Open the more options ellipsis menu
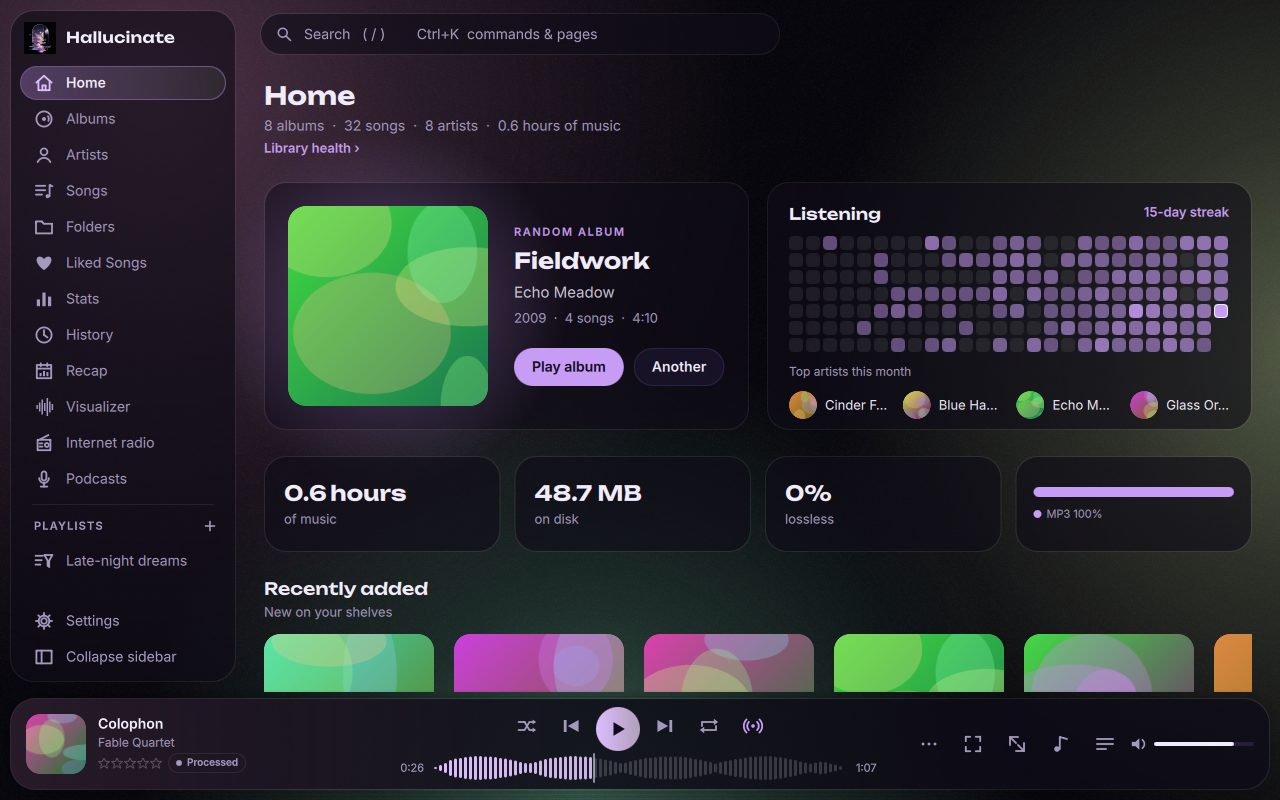 (929, 744)
